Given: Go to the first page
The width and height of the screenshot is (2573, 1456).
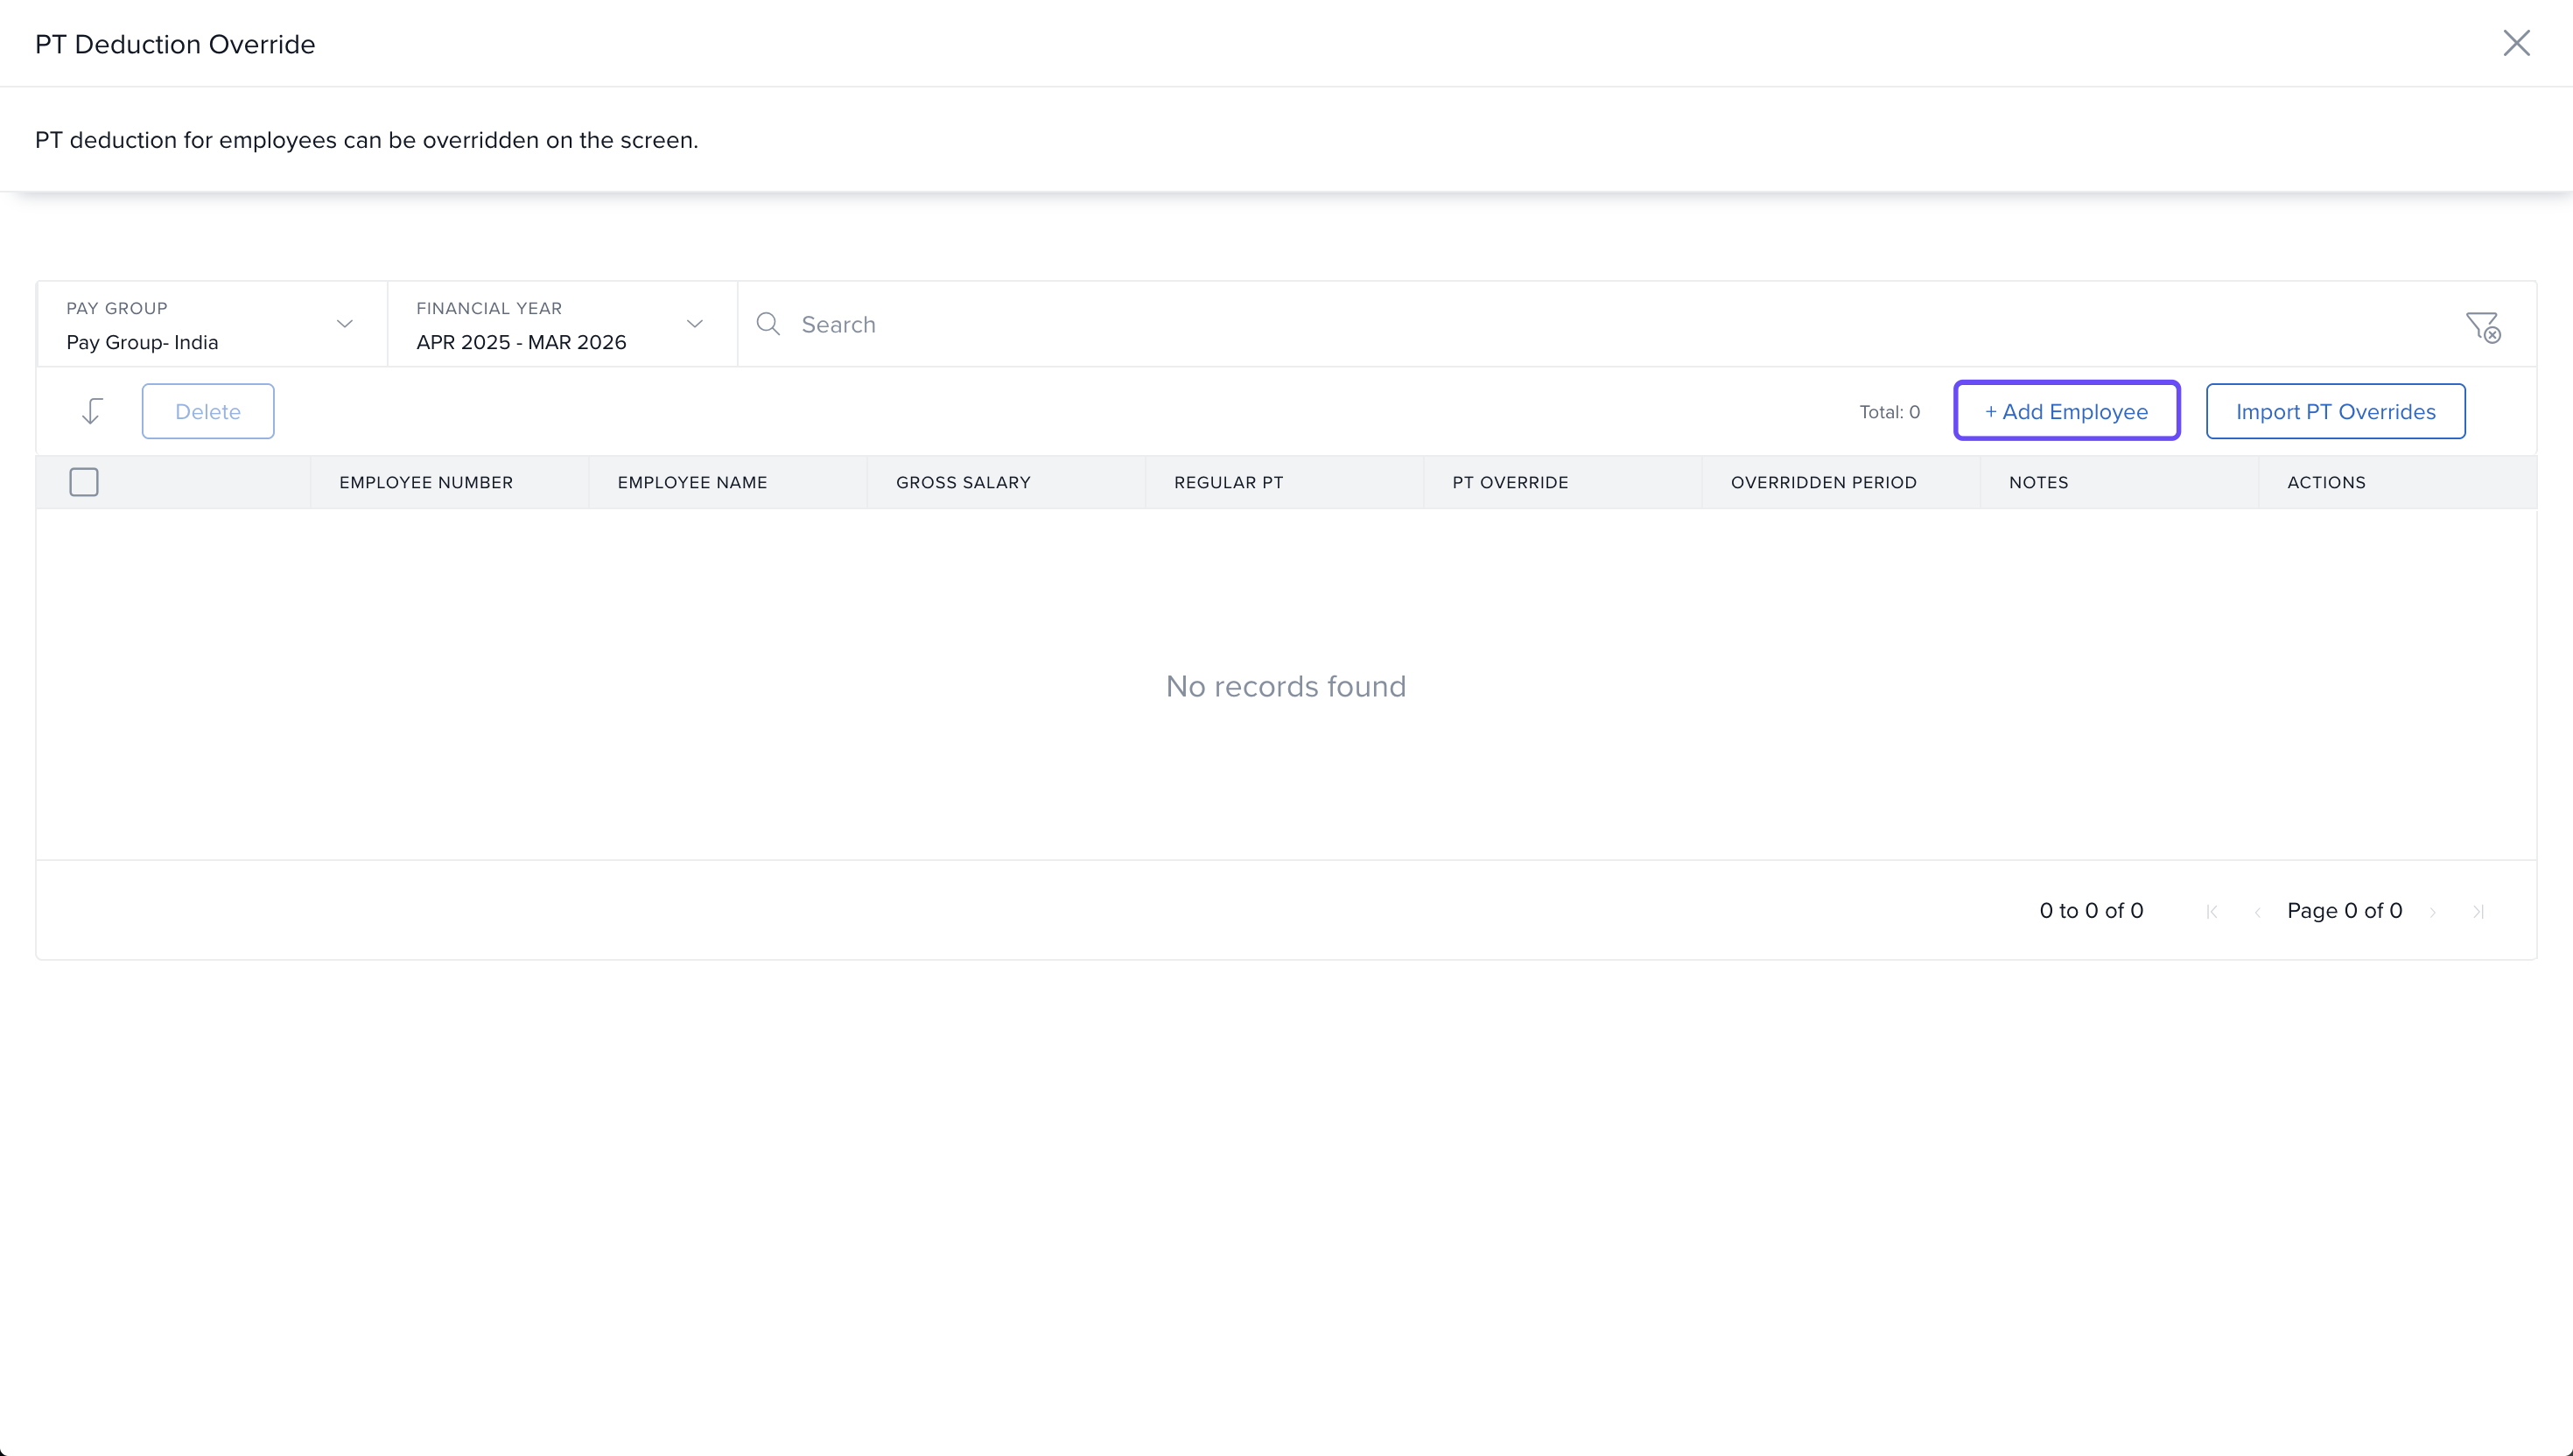Looking at the screenshot, I should coord(2212,911).
